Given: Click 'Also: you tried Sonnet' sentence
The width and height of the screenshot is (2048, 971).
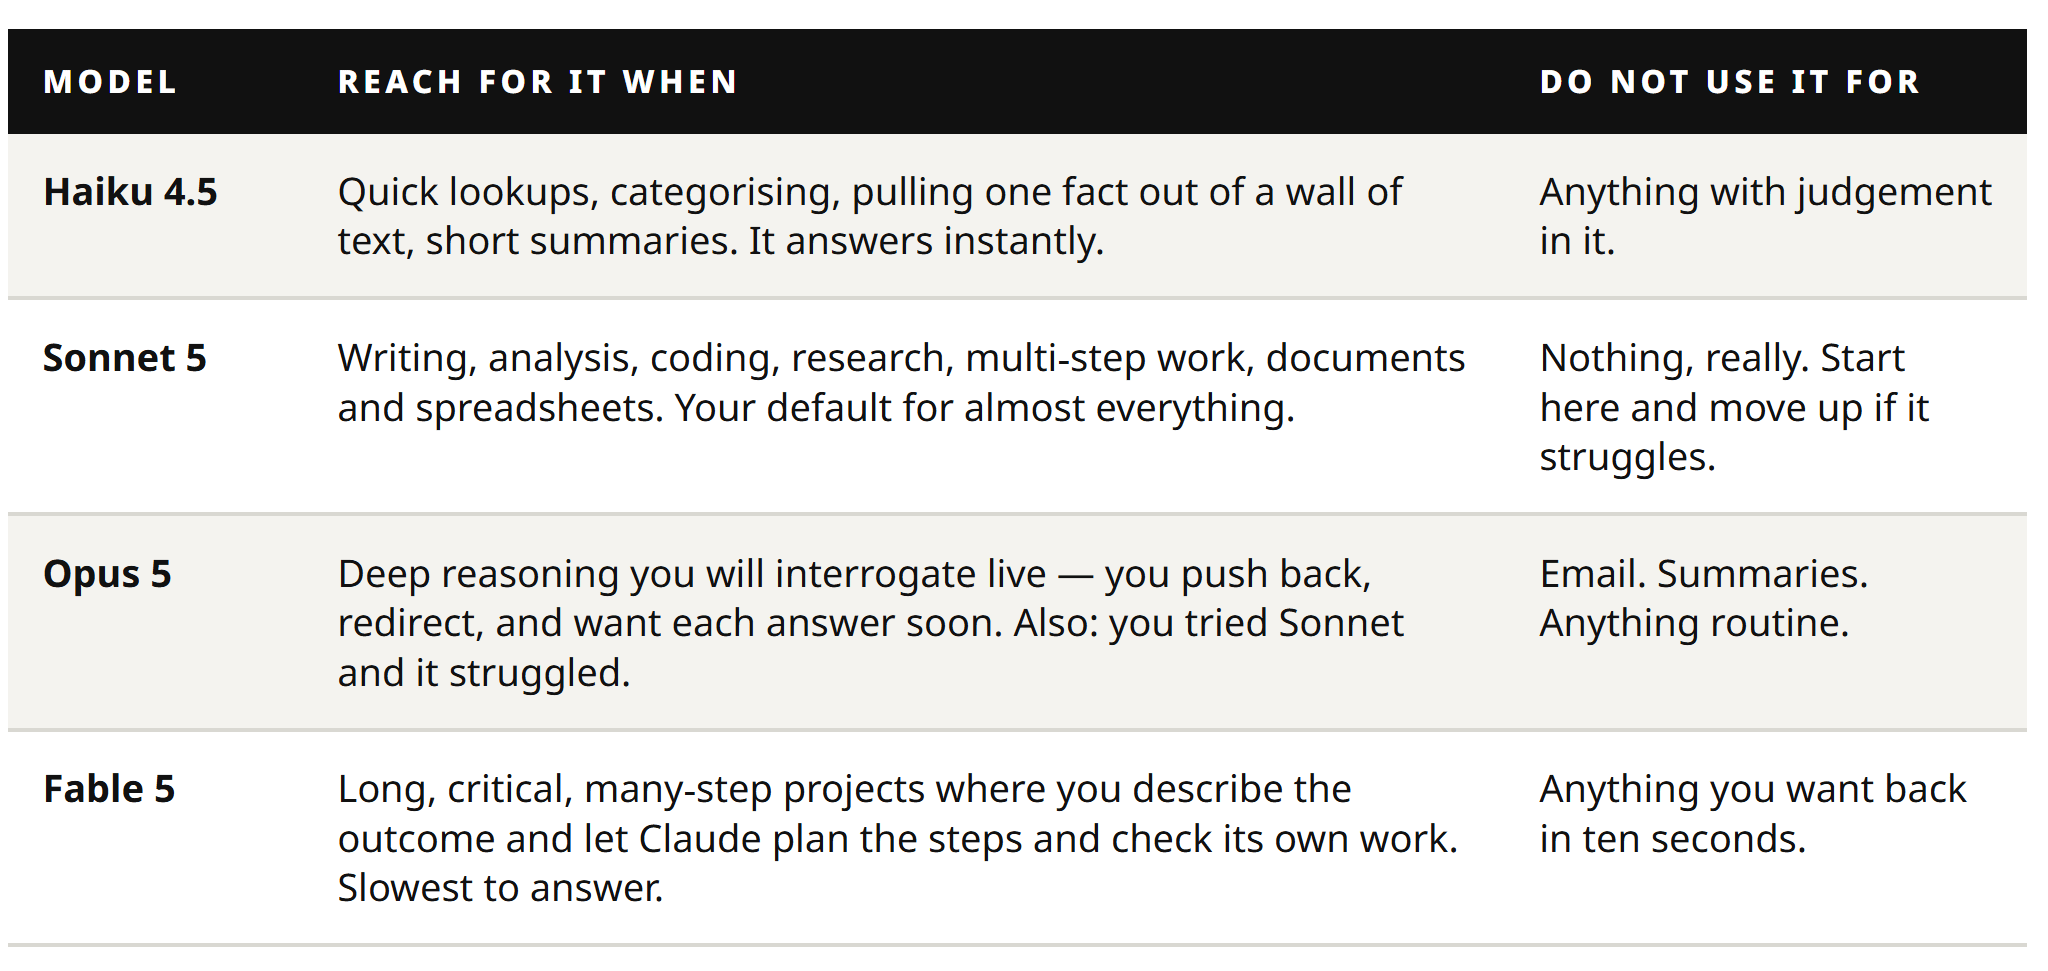Looking at the screenshot, I should (x=1208, y=623).
